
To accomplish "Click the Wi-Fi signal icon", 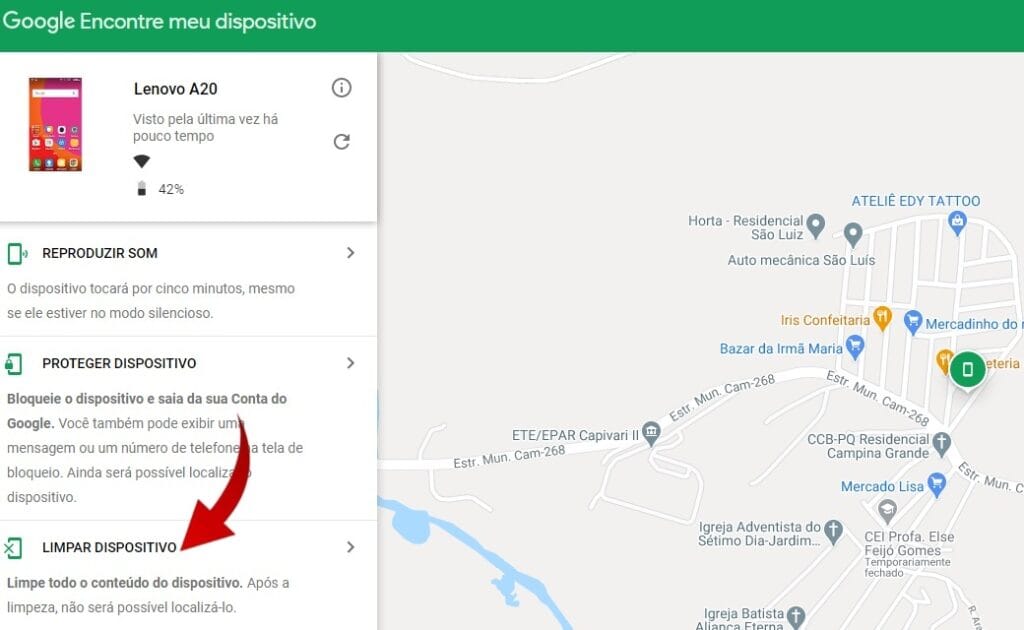I will (x=142, y=161).
